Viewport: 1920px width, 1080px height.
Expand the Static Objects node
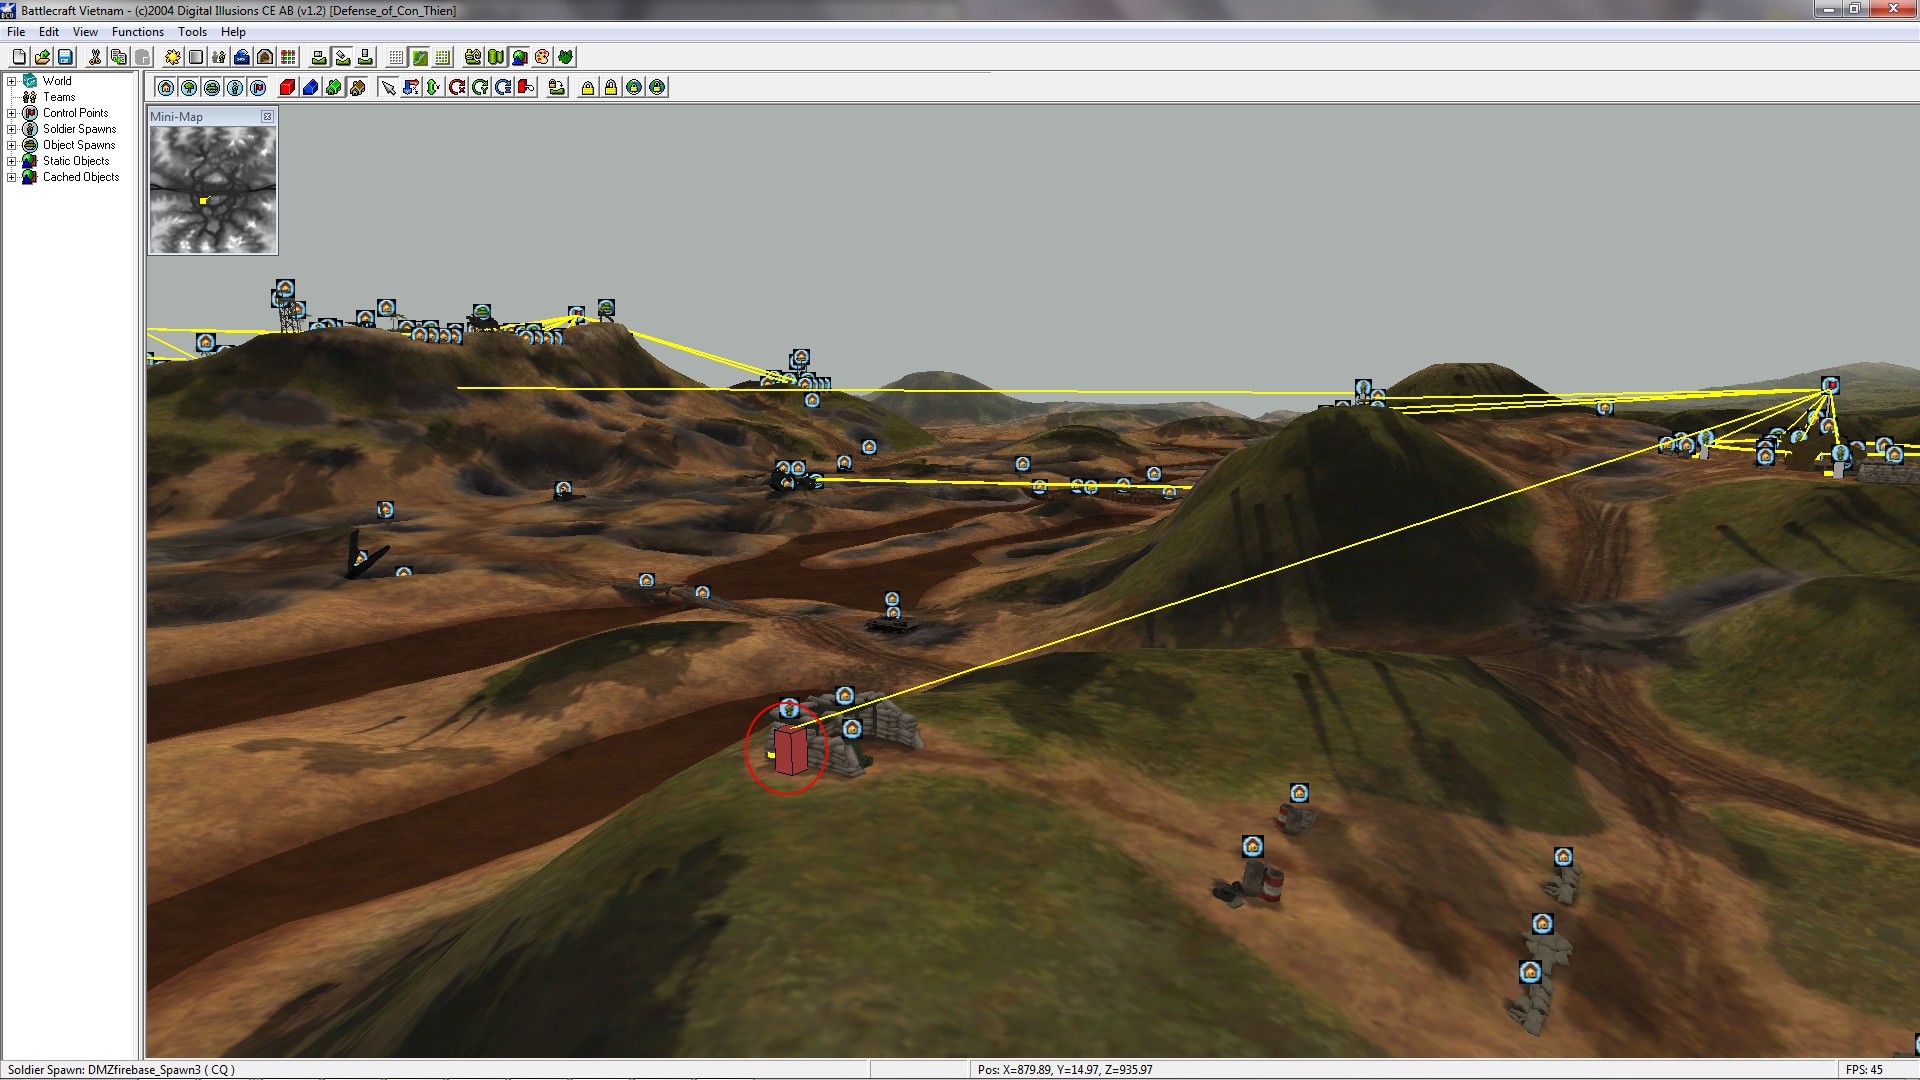click(12, 161)
